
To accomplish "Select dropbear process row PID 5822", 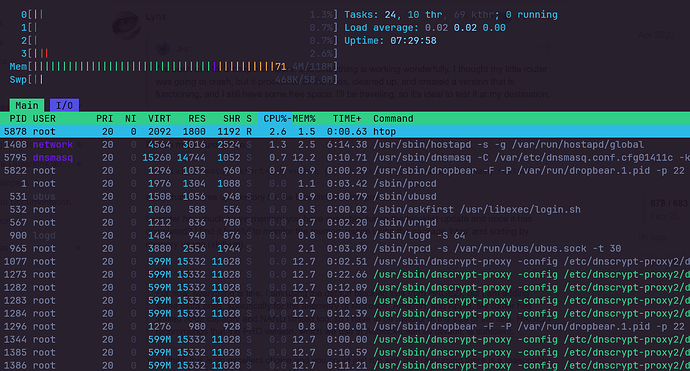I will (x=345, y=171).
